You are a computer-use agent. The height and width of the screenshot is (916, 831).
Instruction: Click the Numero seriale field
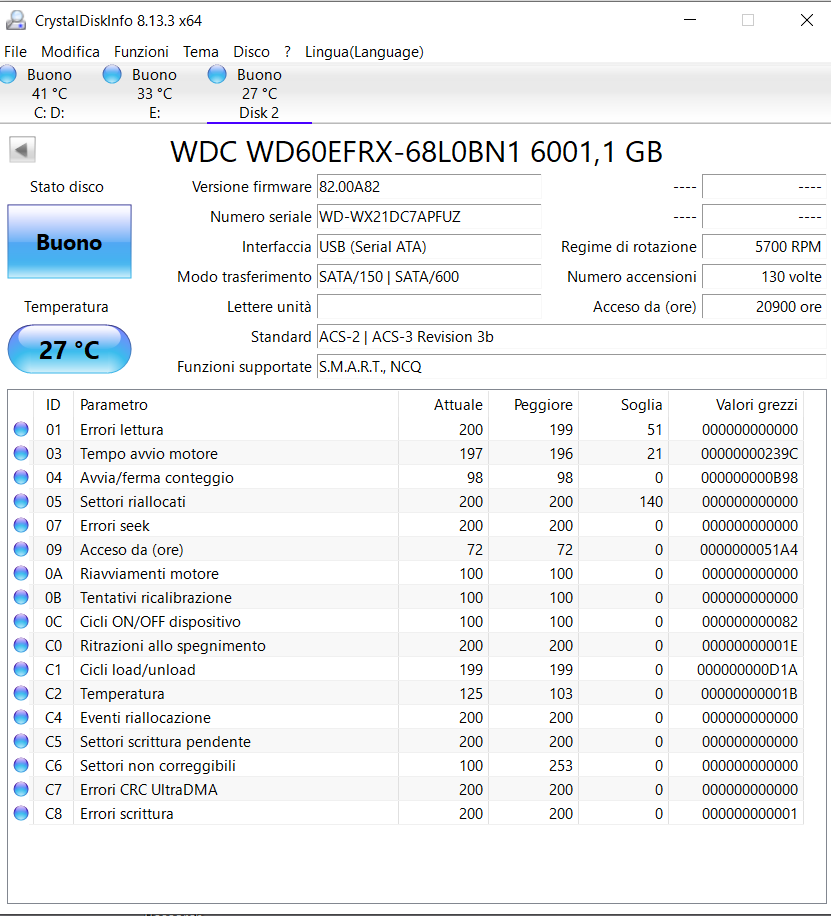(429, 217)
